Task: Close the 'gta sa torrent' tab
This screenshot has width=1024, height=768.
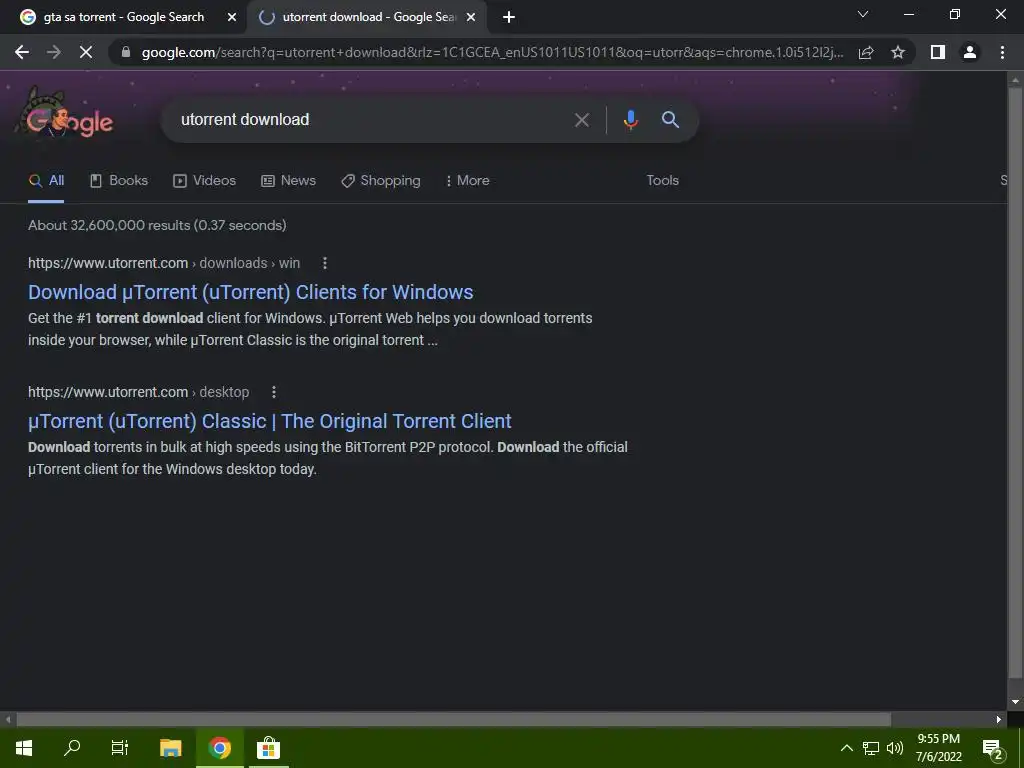Action: (x=232, y=18)
